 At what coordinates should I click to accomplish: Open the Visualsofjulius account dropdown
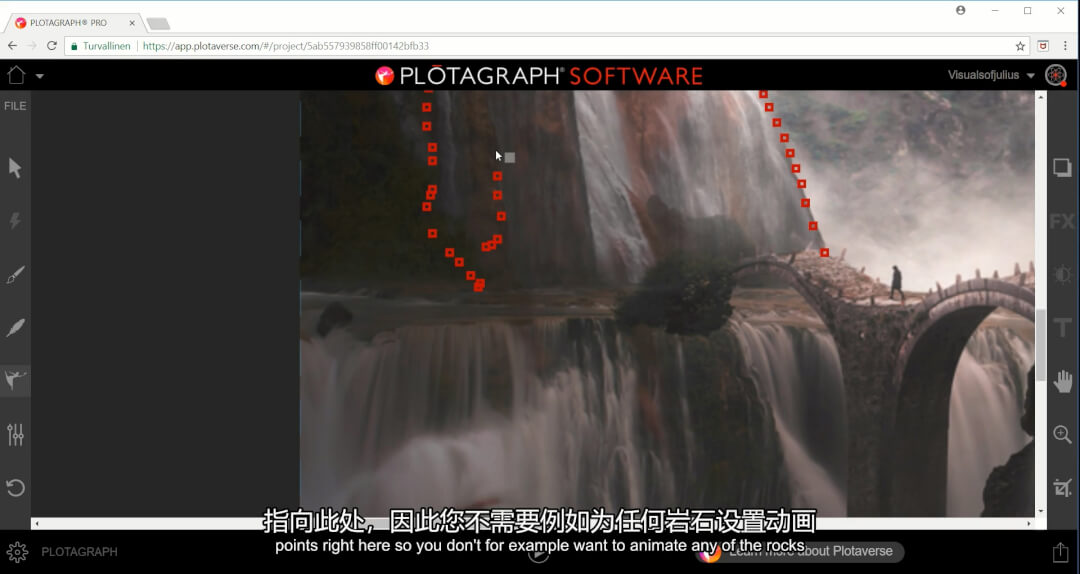pos(990,75)
